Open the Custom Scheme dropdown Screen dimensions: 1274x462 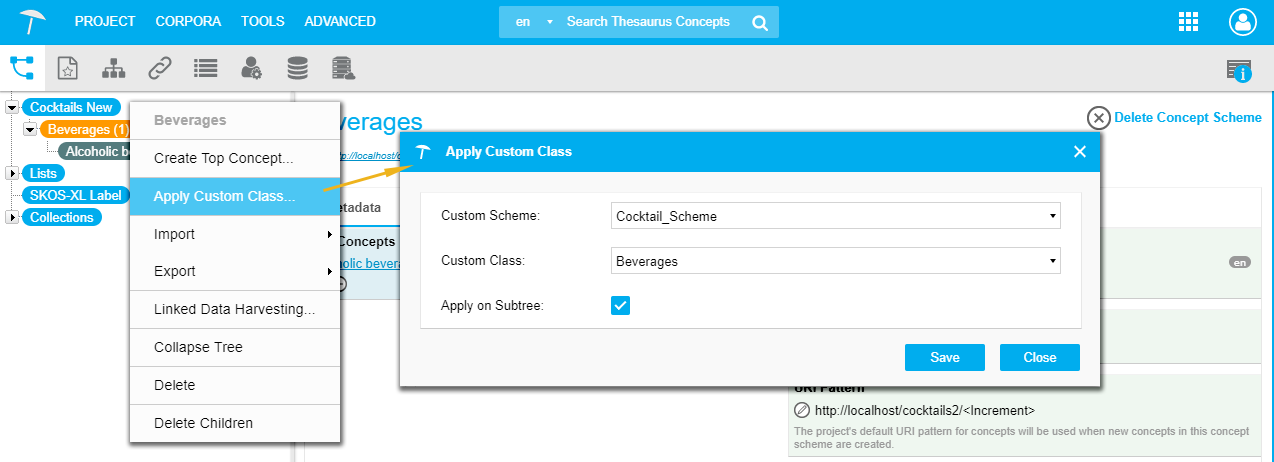[835, 216]
